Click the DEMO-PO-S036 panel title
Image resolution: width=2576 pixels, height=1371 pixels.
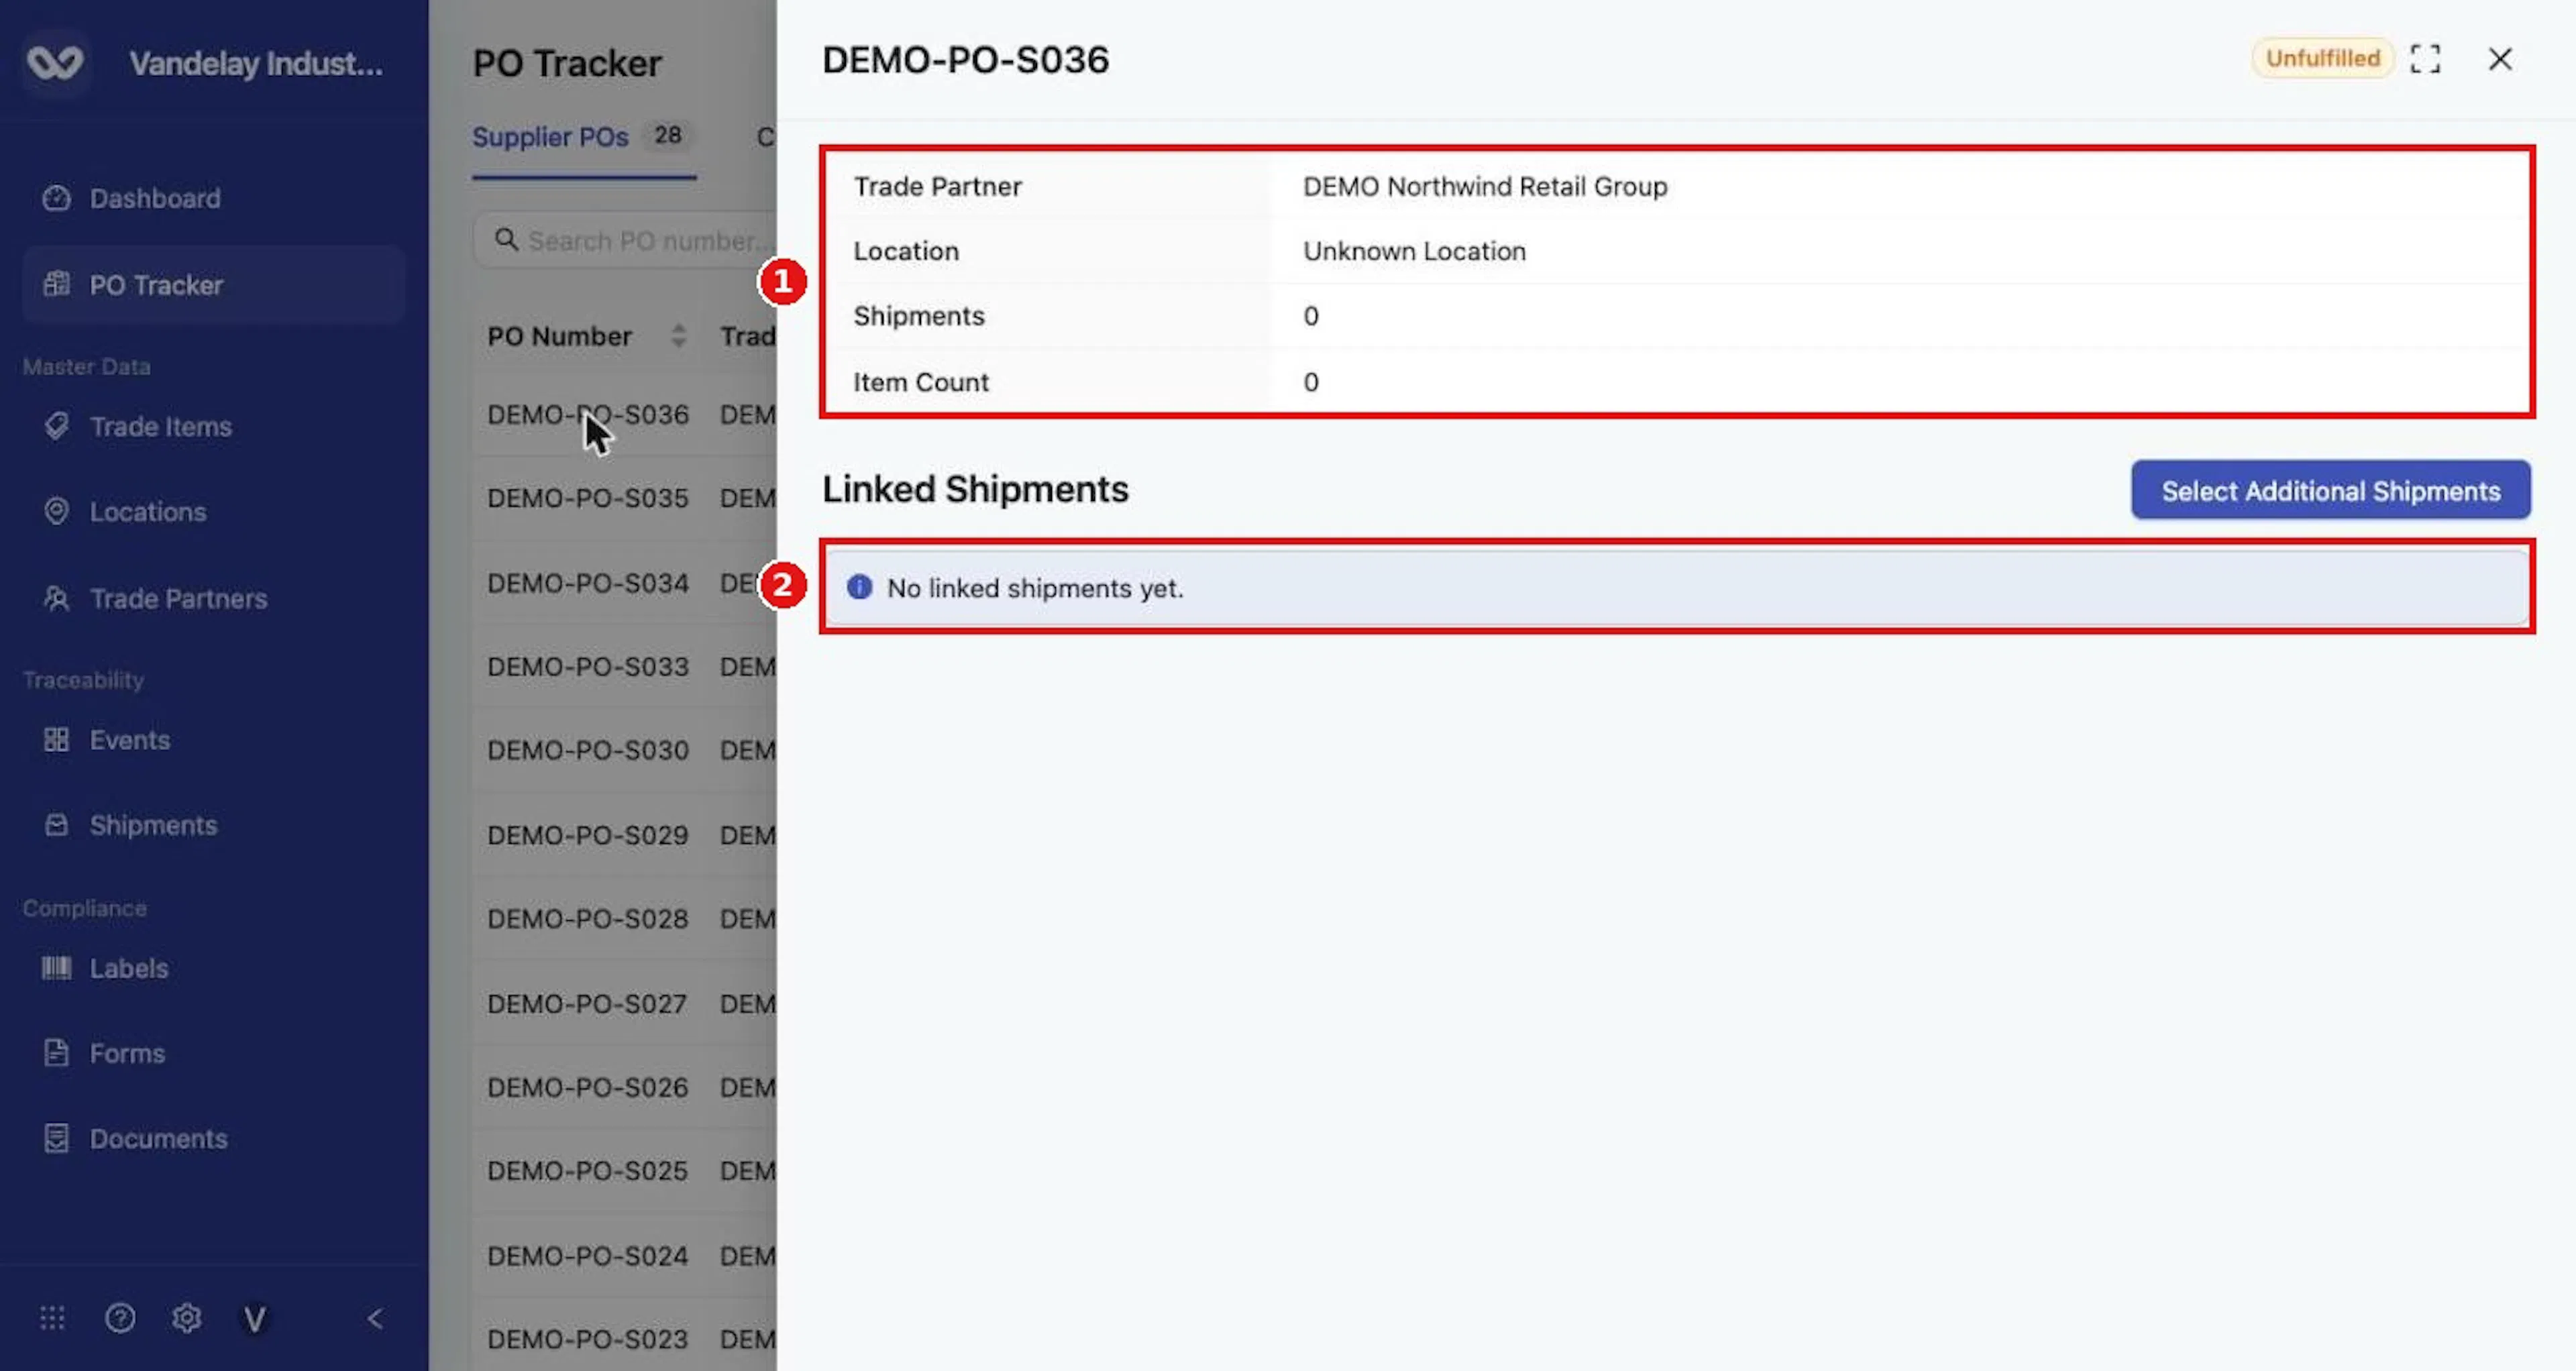[965, 60]
